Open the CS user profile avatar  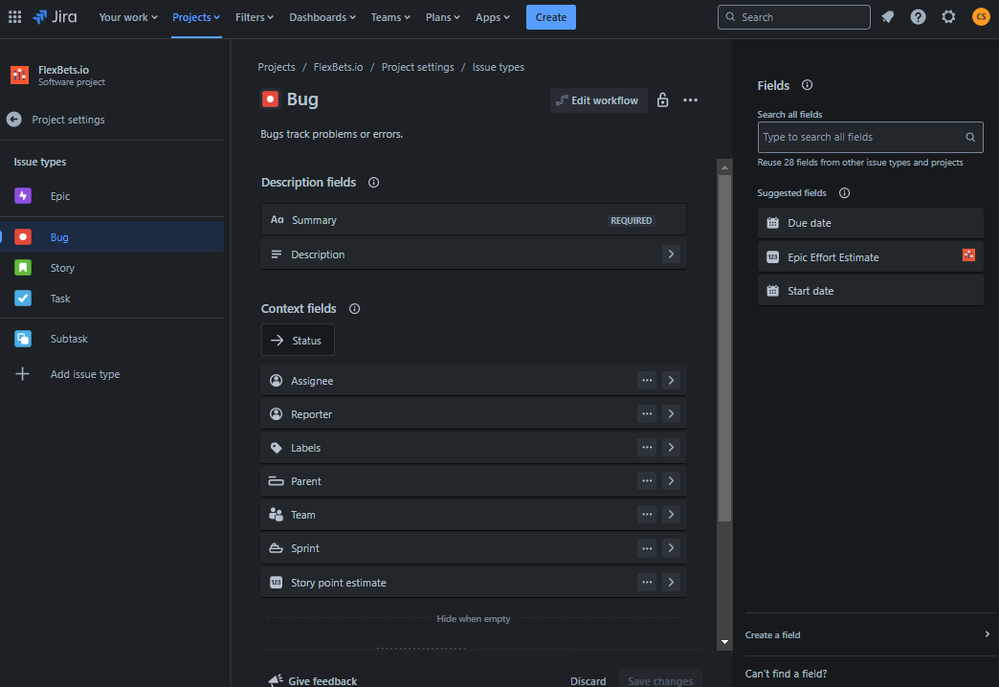coord(981,17)
